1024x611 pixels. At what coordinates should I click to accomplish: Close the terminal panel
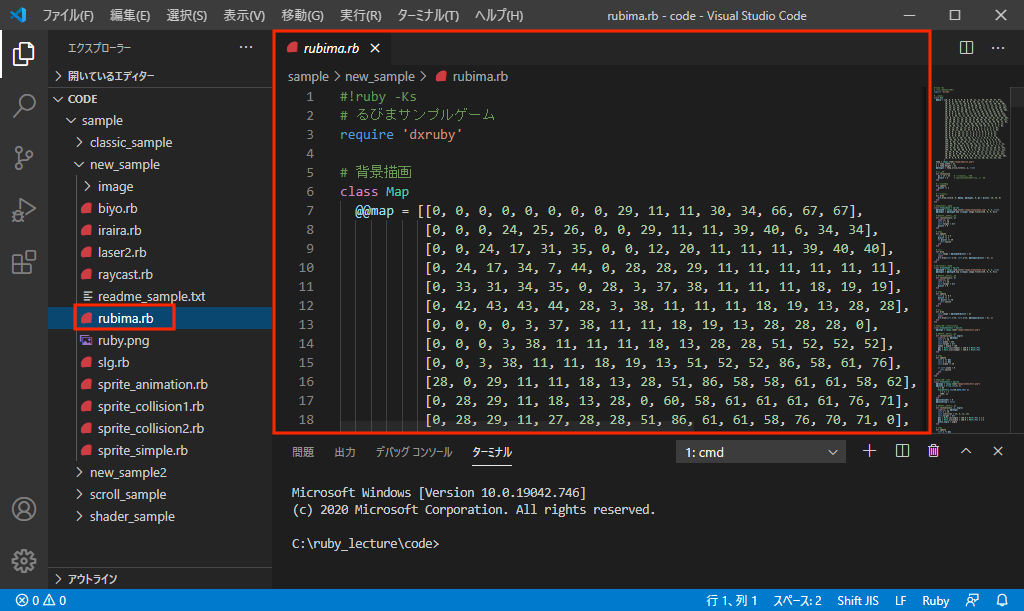click(x=997, y=451)
